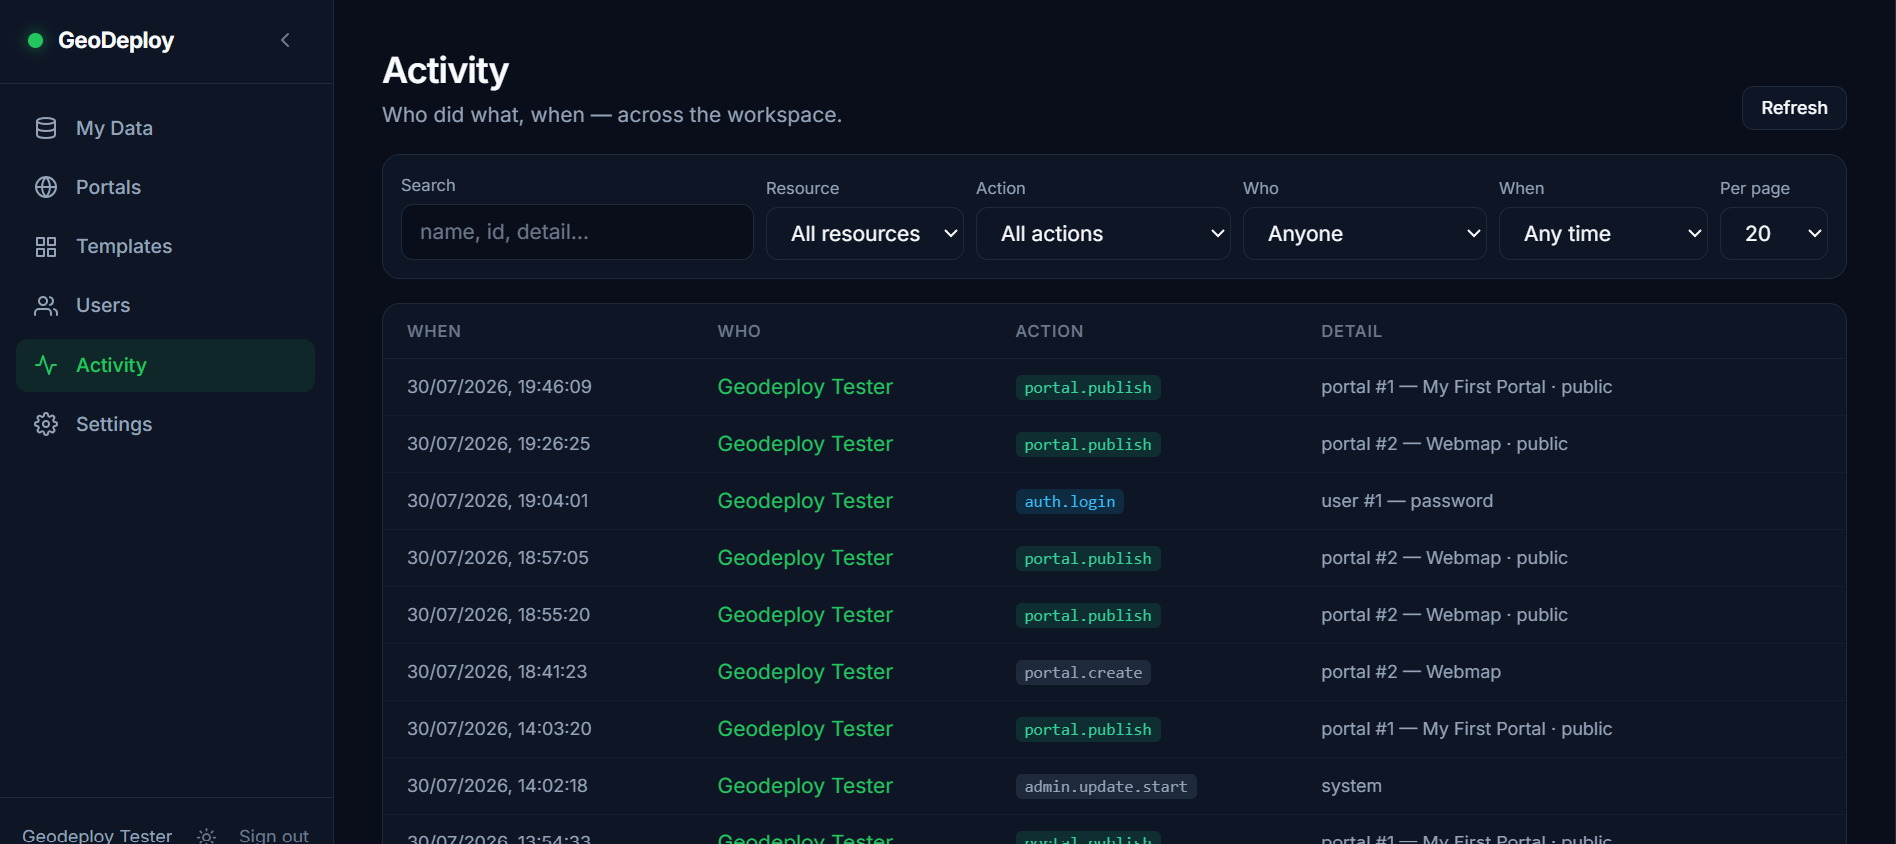Click the green GeoDeploy status dot
Screen dimensions: 1896x844
click(36, 40)
